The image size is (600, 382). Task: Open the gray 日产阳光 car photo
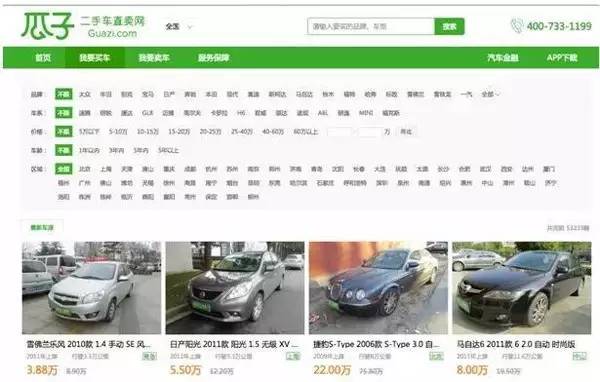[235, 287]
